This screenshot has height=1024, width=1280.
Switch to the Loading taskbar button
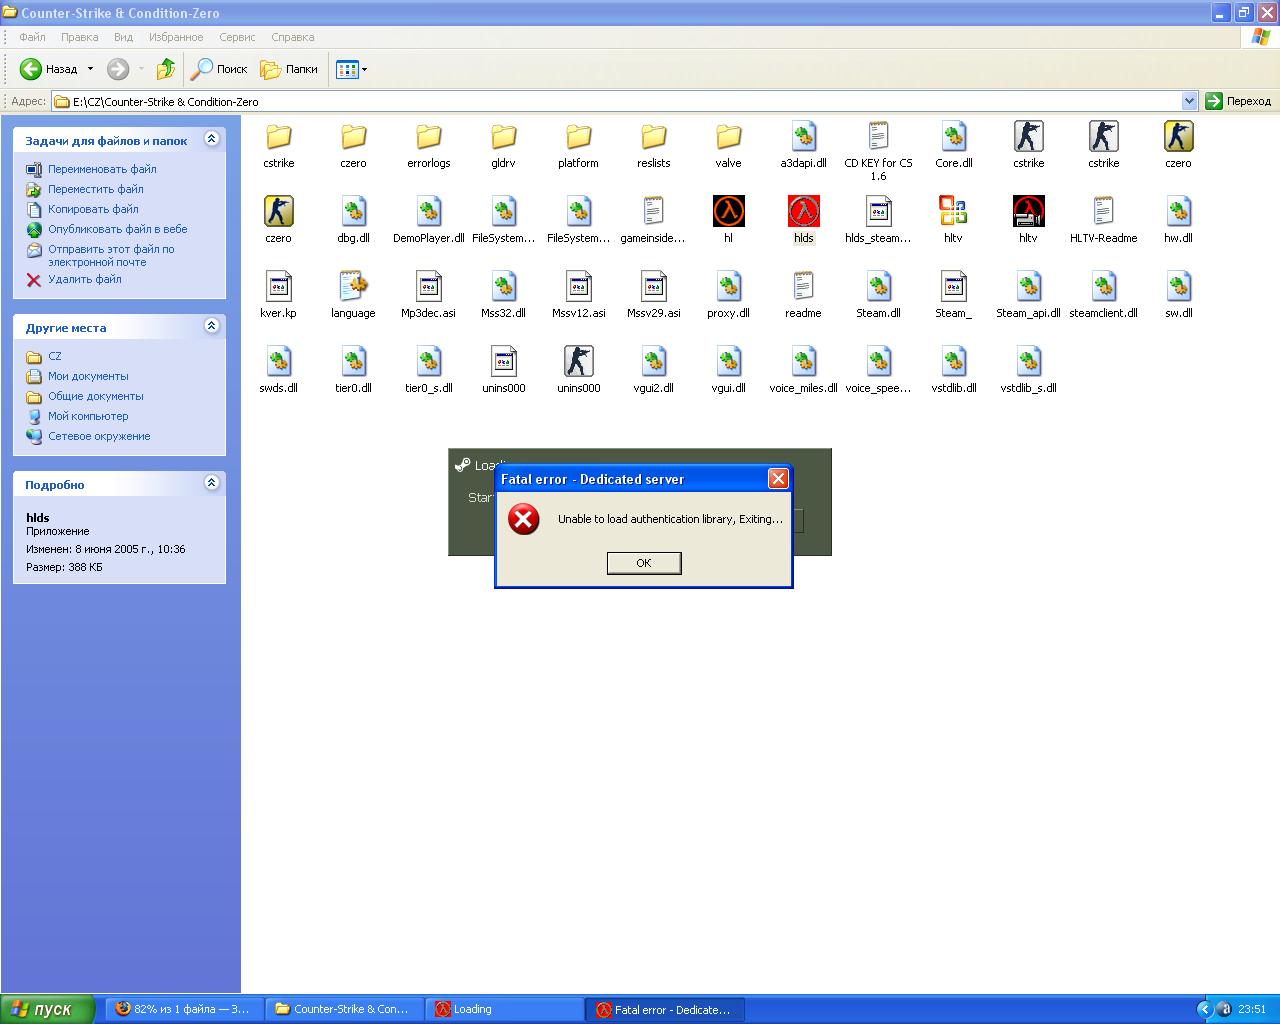point(505,1009)
